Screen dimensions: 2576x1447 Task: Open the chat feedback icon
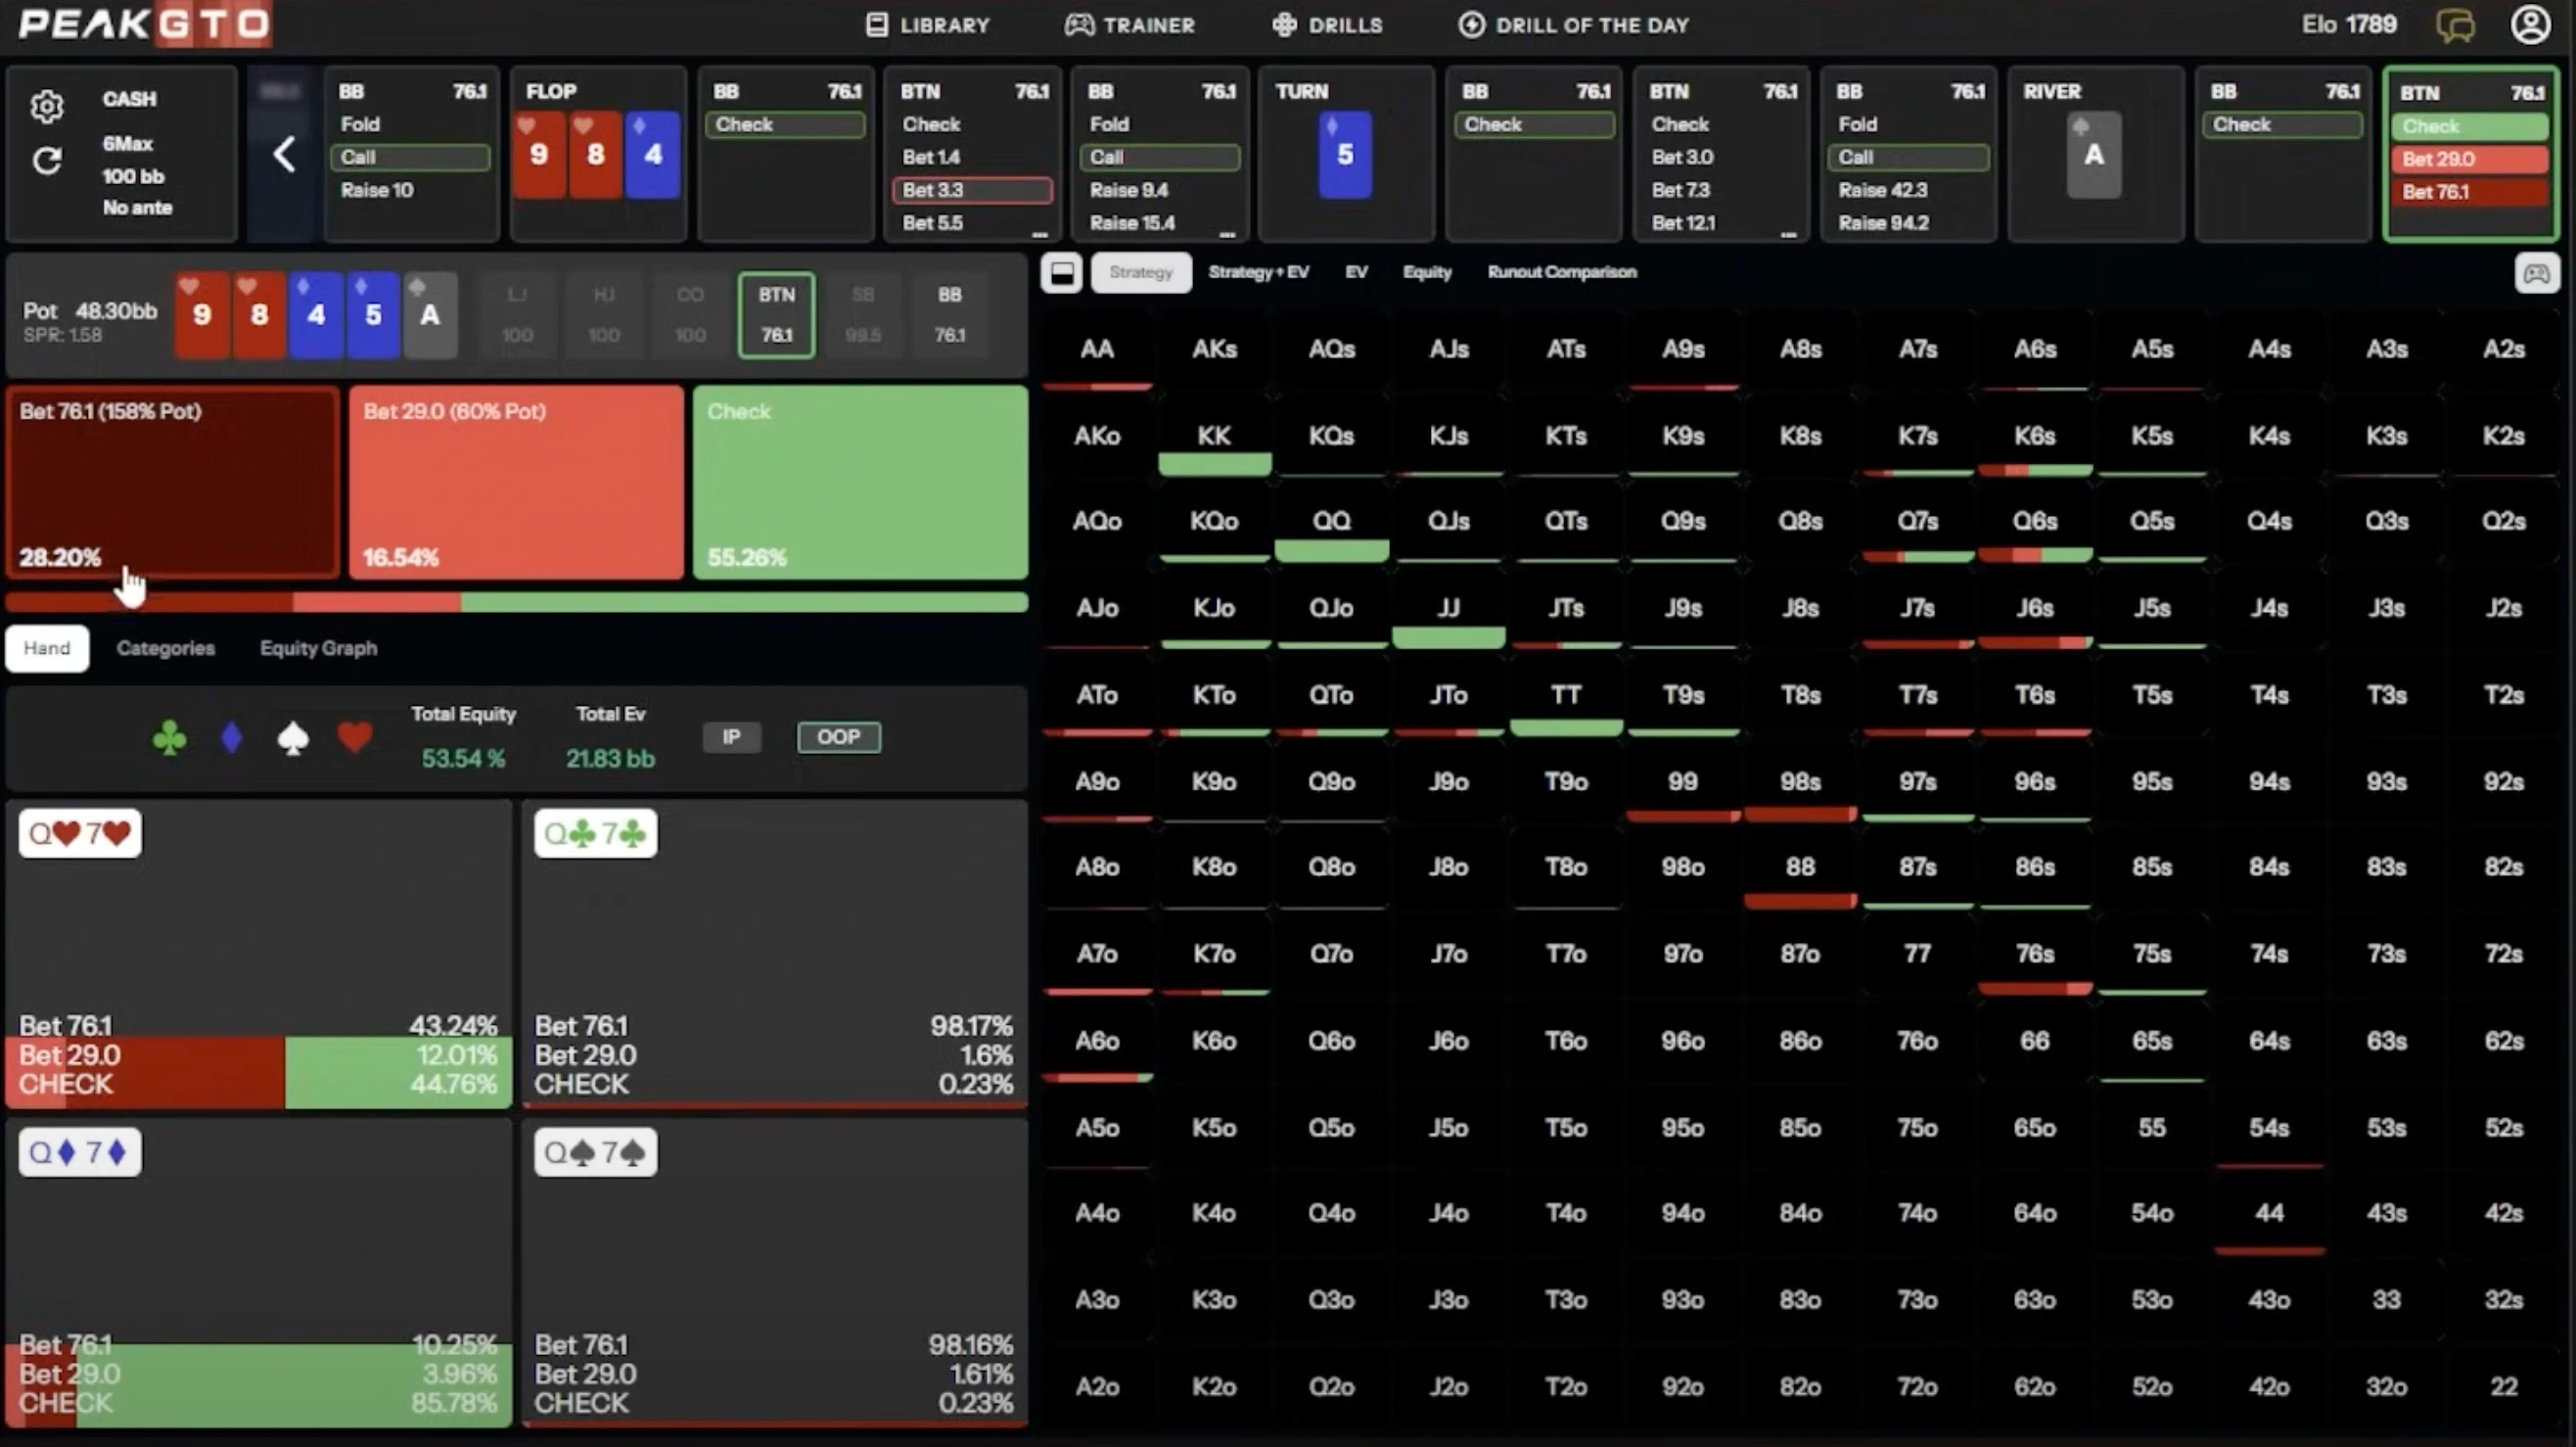(2455, 25)
